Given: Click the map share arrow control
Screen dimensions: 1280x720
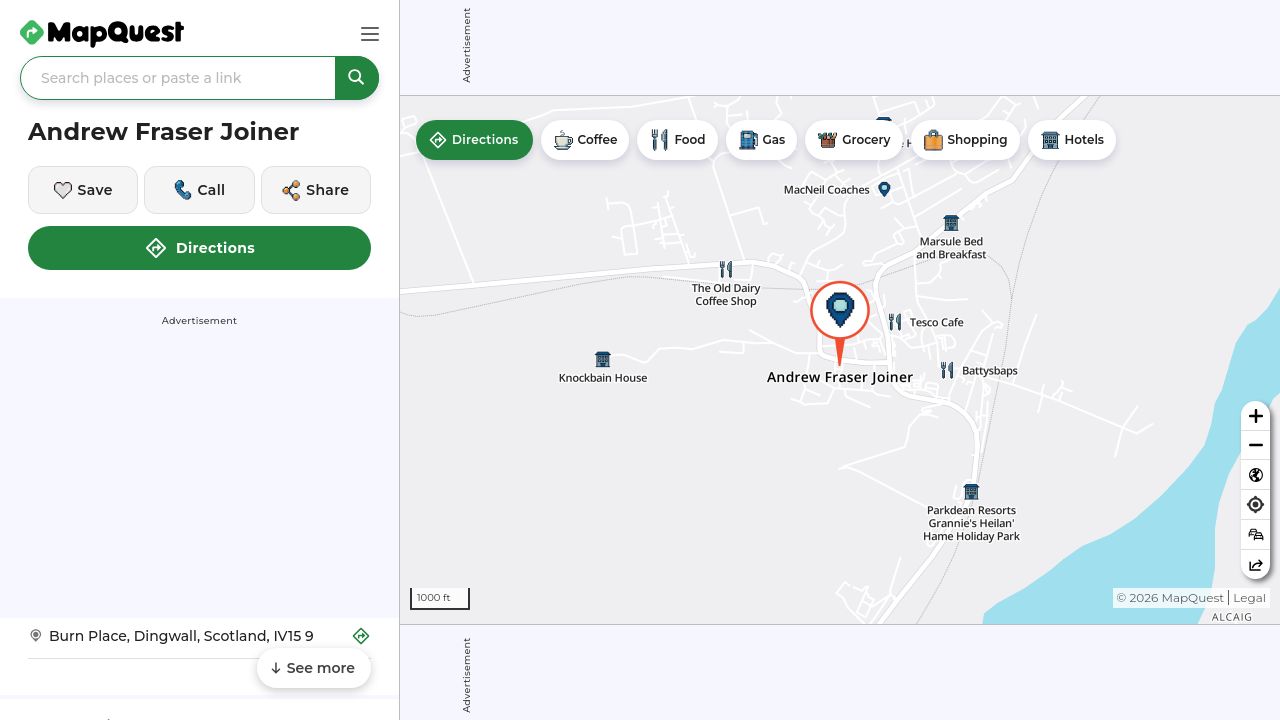Looking at the screenshot, I should point(1256,565).
